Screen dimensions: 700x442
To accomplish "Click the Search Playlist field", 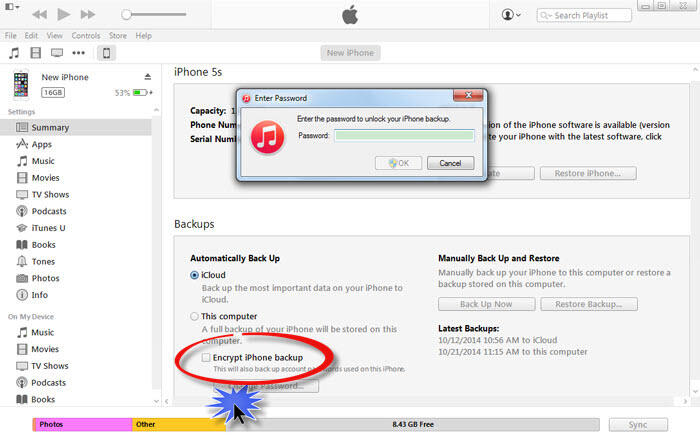I will coord(584,15).
